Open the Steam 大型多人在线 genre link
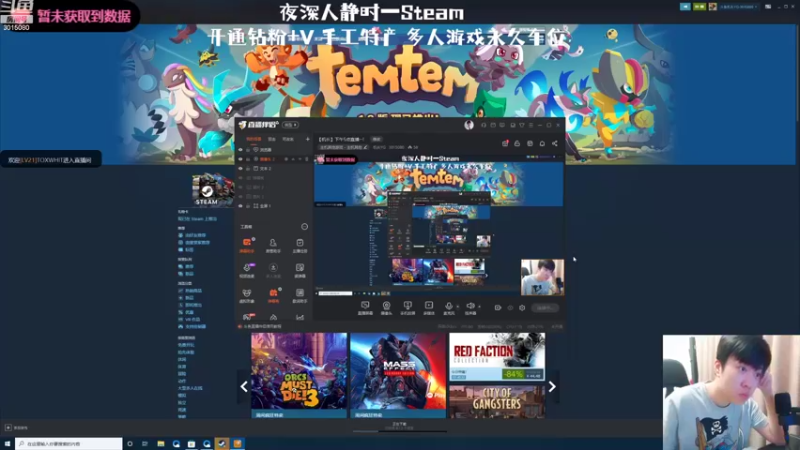This screenshot has height=450, width=800. click(x=190, y=388)
